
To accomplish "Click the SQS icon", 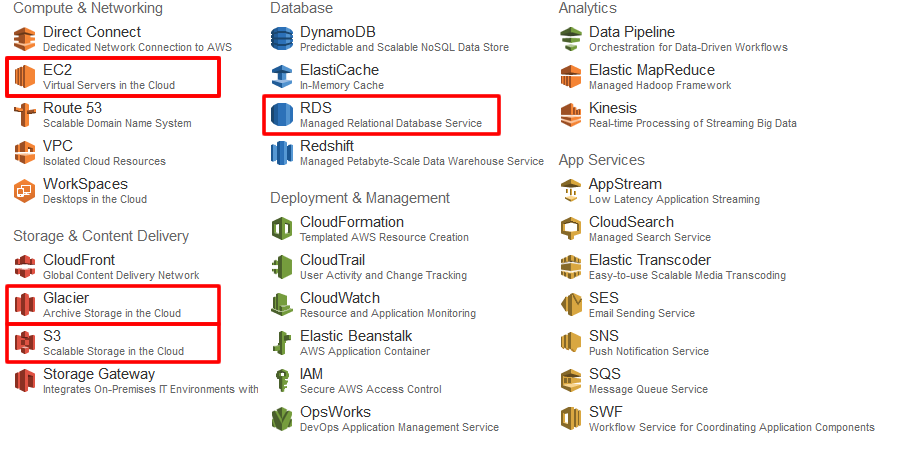I will coord(571,381).
